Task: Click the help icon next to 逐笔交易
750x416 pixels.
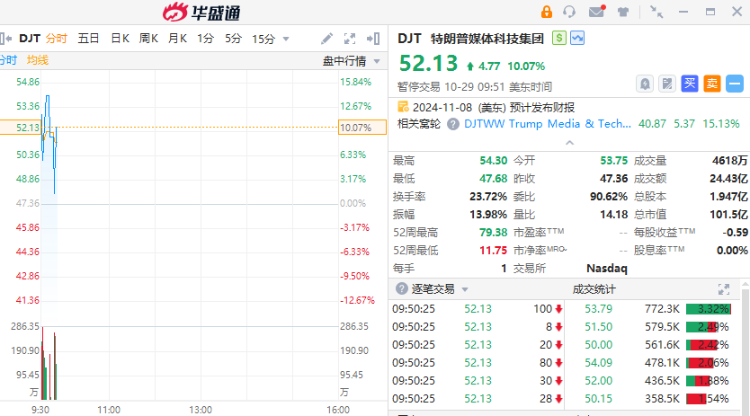Action: point(402,289)
